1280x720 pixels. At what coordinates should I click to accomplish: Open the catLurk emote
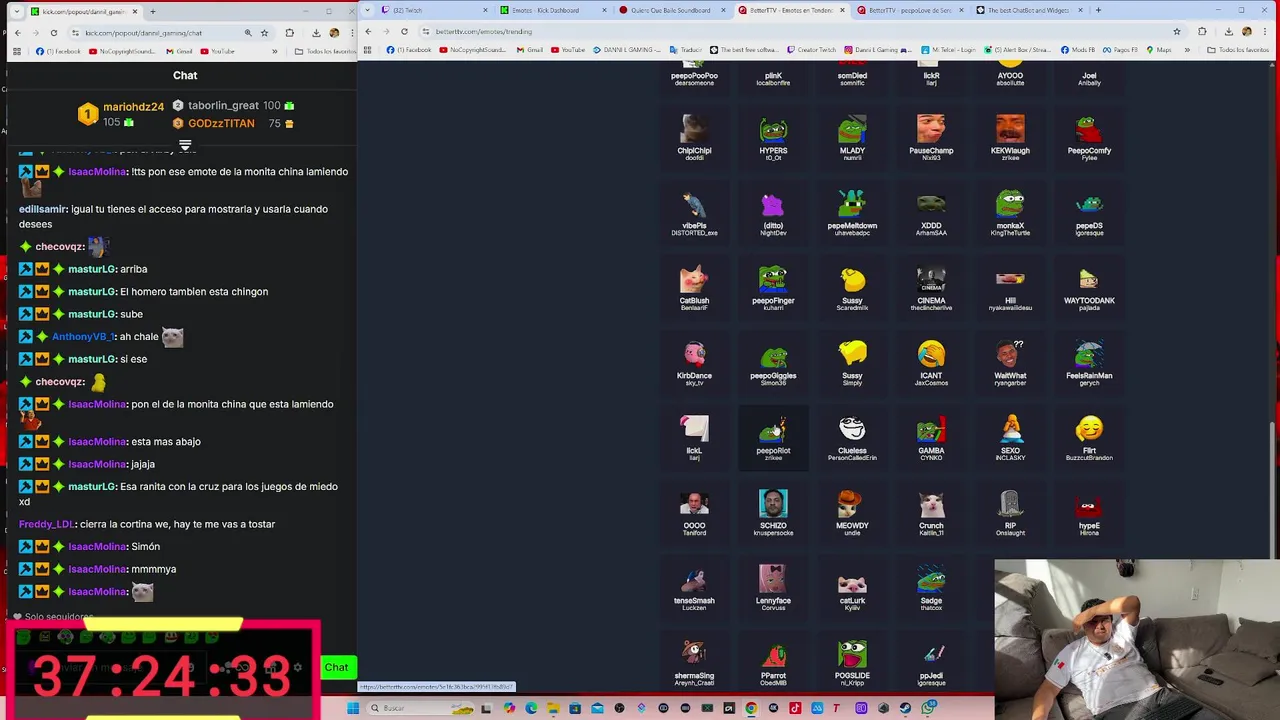852,588
